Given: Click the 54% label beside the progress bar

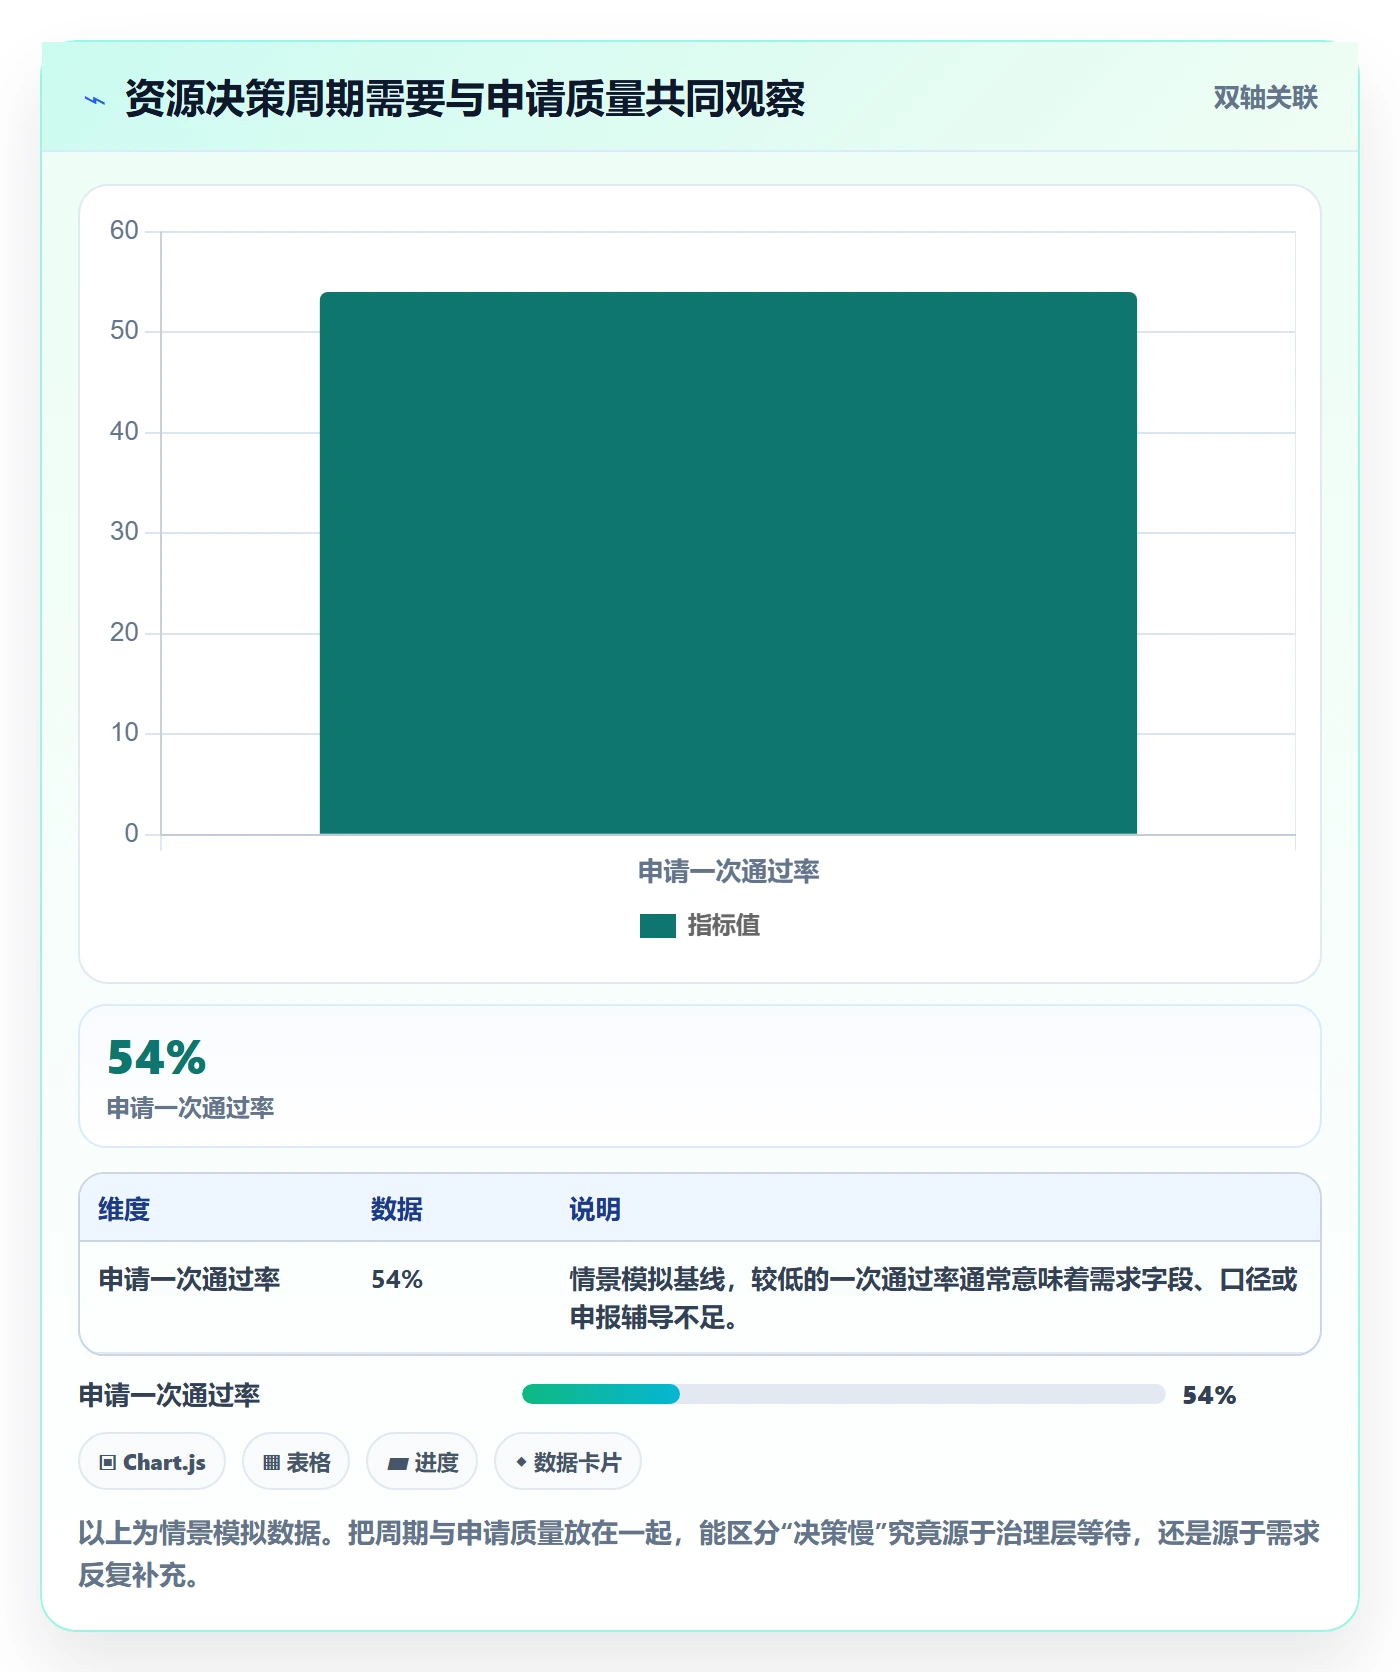Looking at the screenshot, I should pyautogui.click(x=1210, y=1395).
